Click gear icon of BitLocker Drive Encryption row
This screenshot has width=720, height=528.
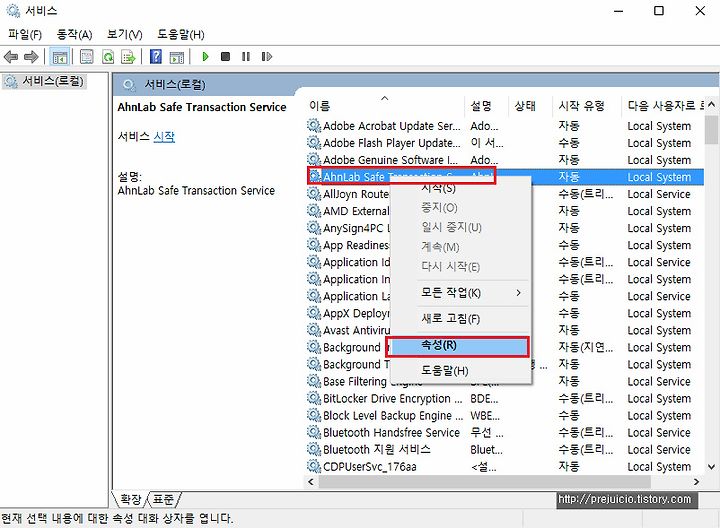pos(314,398)
